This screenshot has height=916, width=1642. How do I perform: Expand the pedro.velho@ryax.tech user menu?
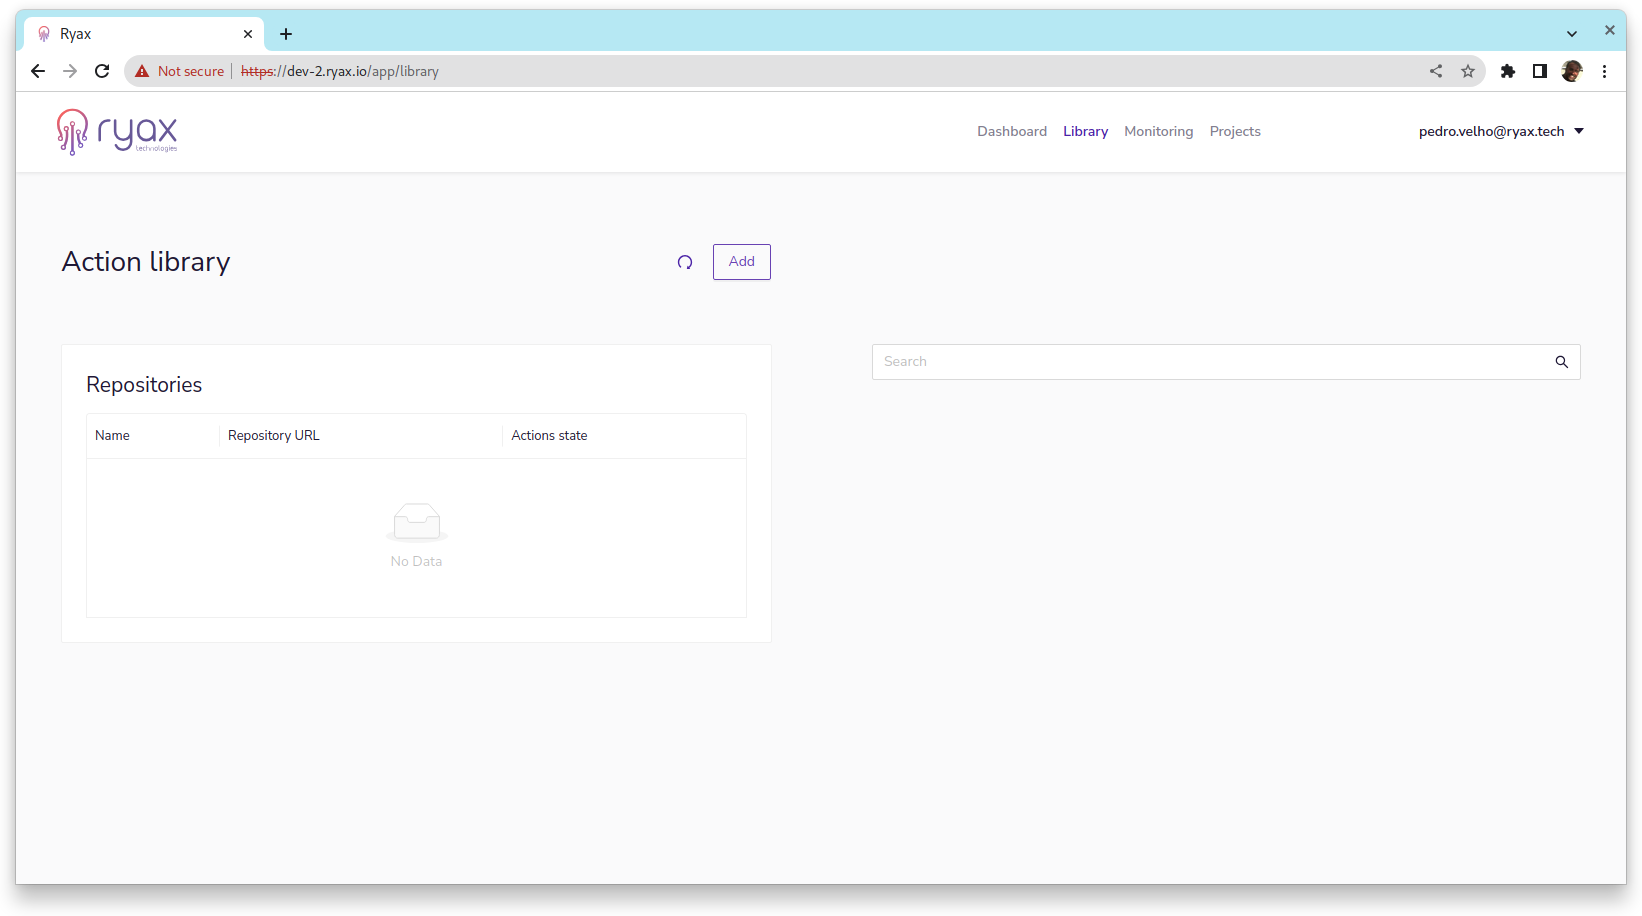coord(1501,131)
